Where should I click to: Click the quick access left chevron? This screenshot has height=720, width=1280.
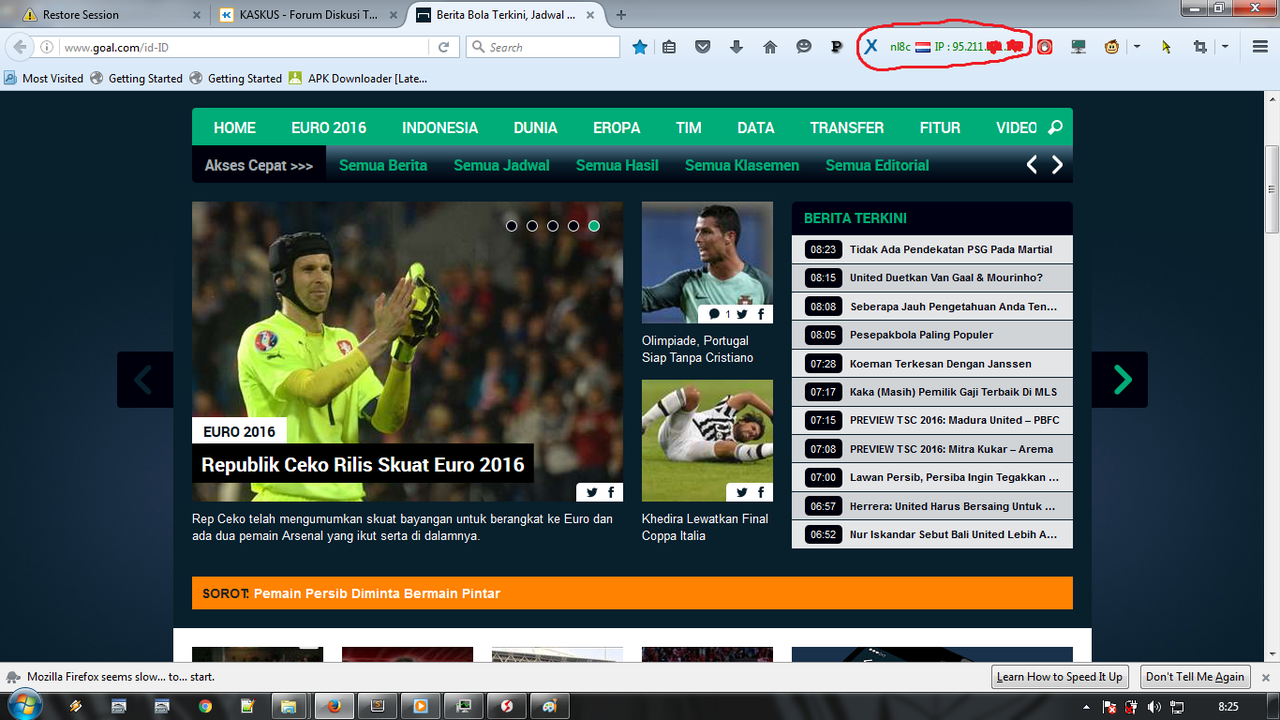point(1032,166)
